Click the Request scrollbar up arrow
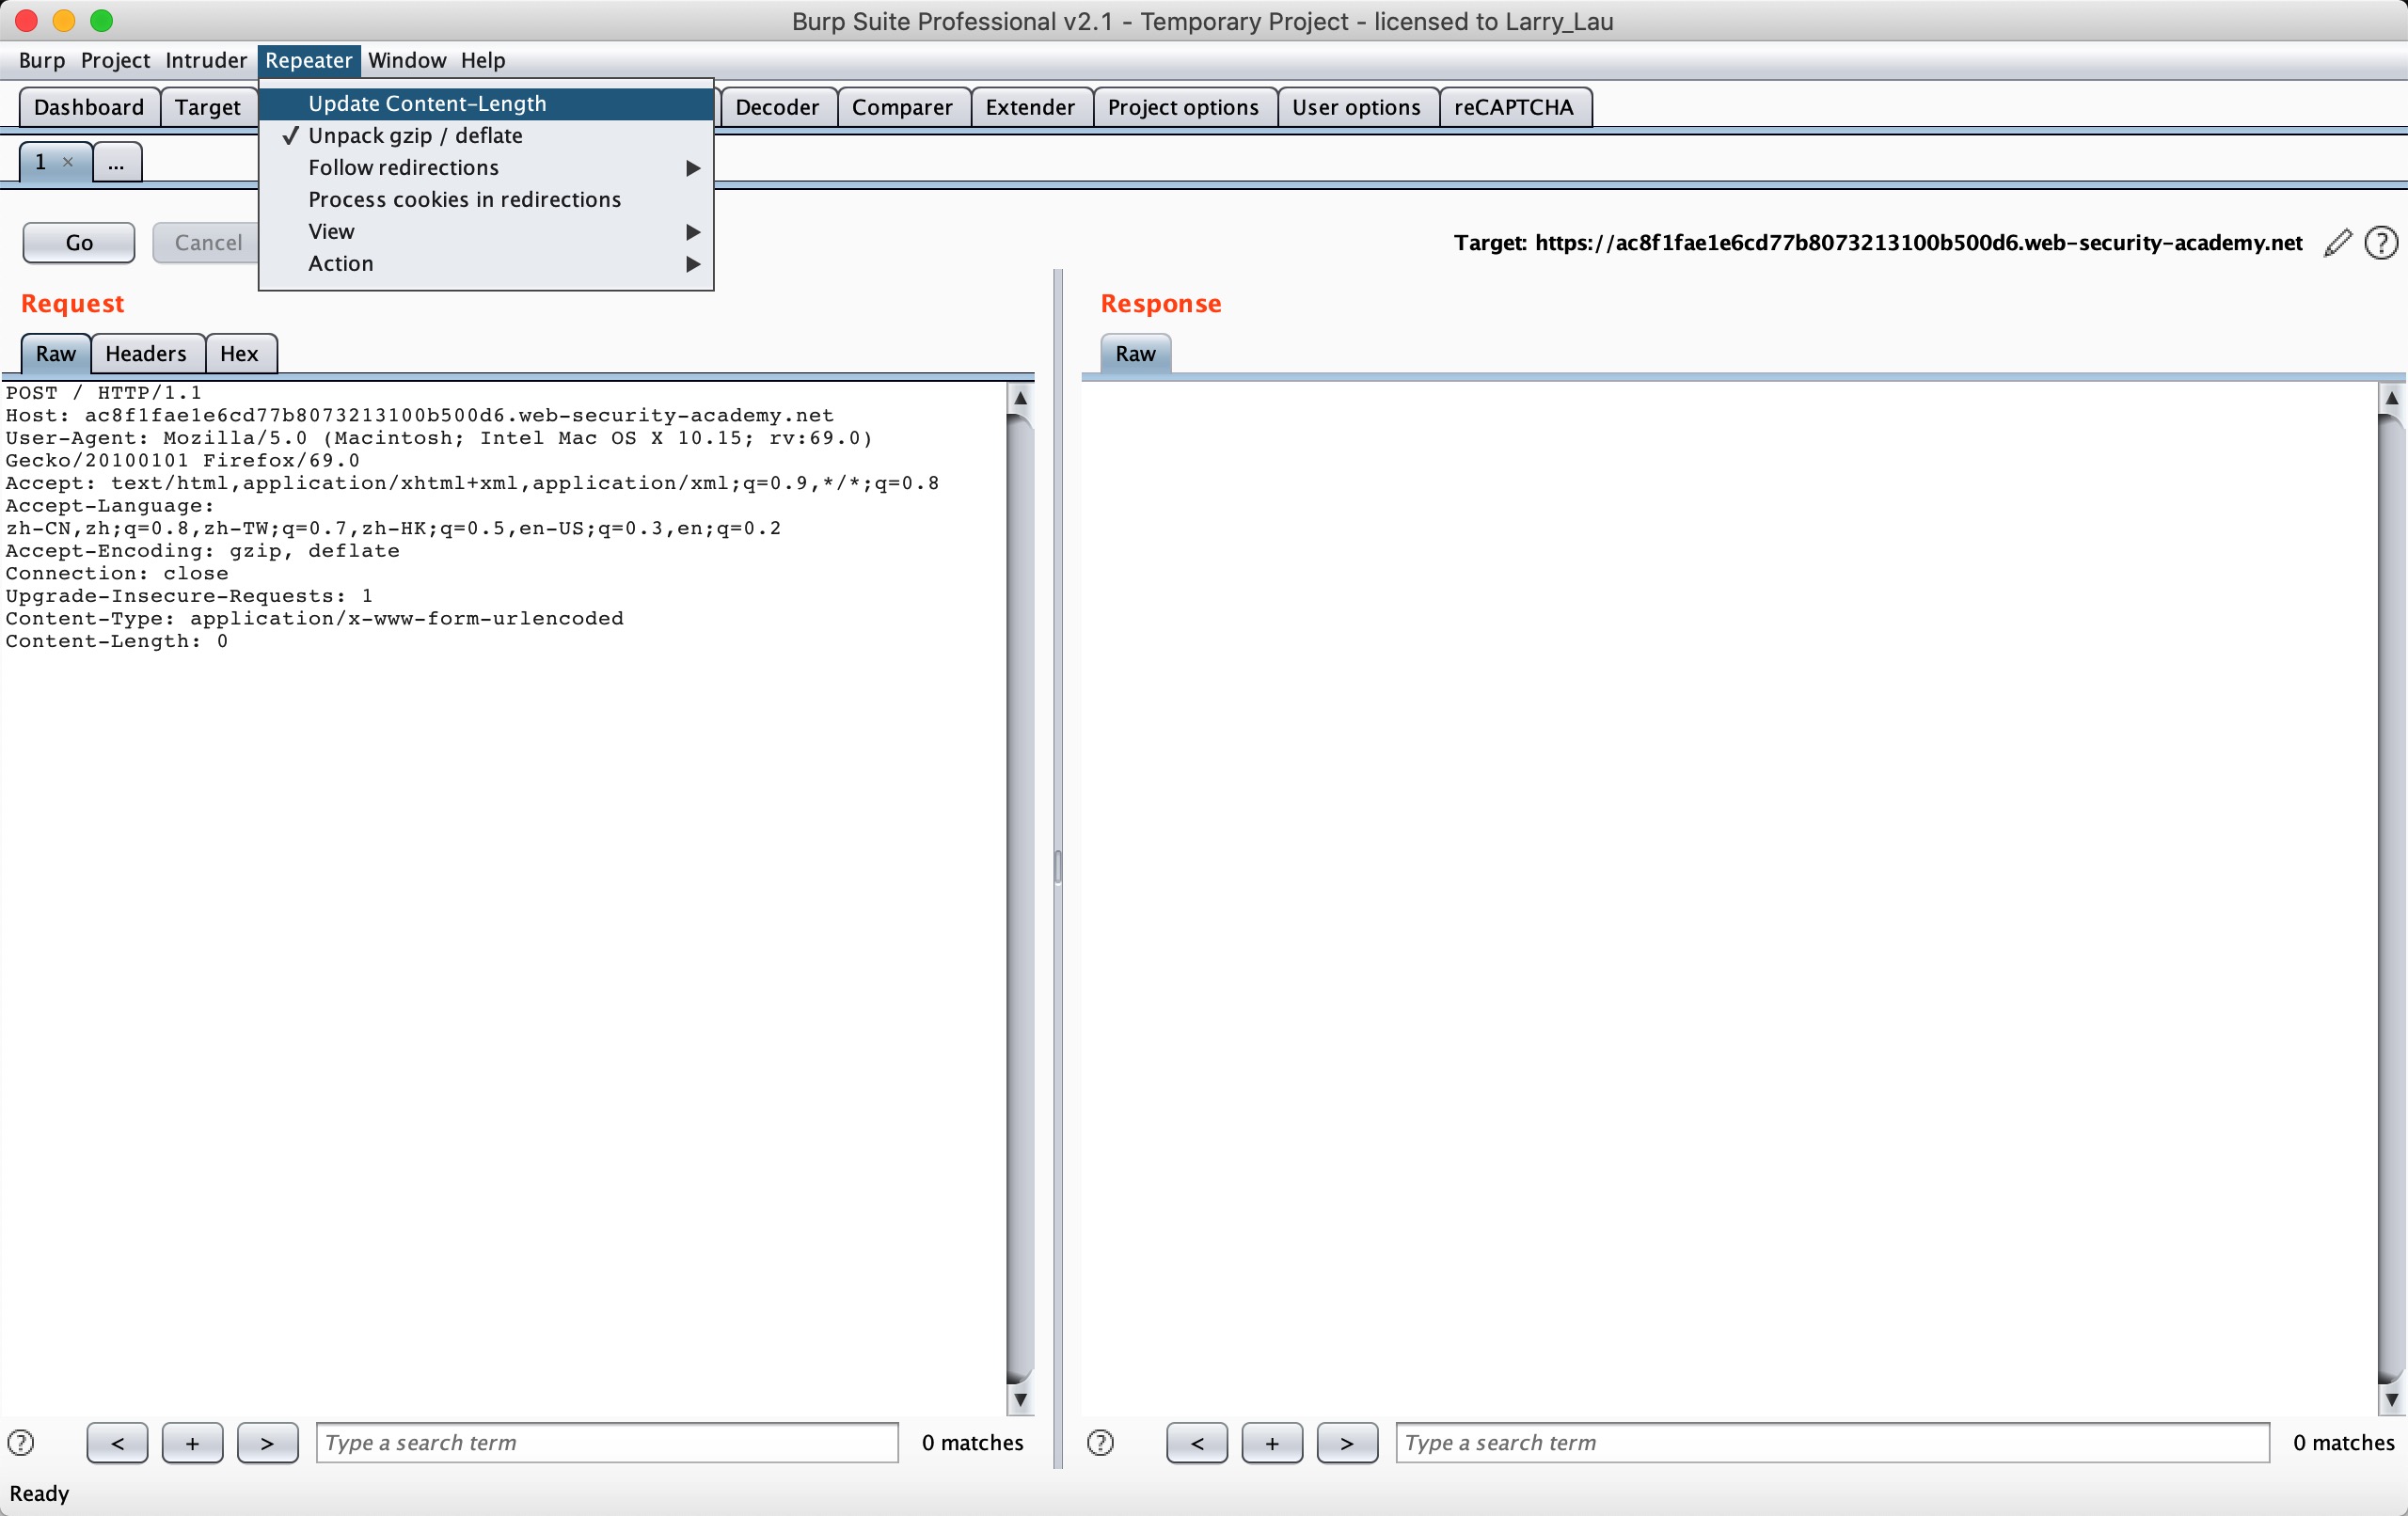This screenshot has height=1516, width=2408. pyautogui.click(x=1020, y=397)
